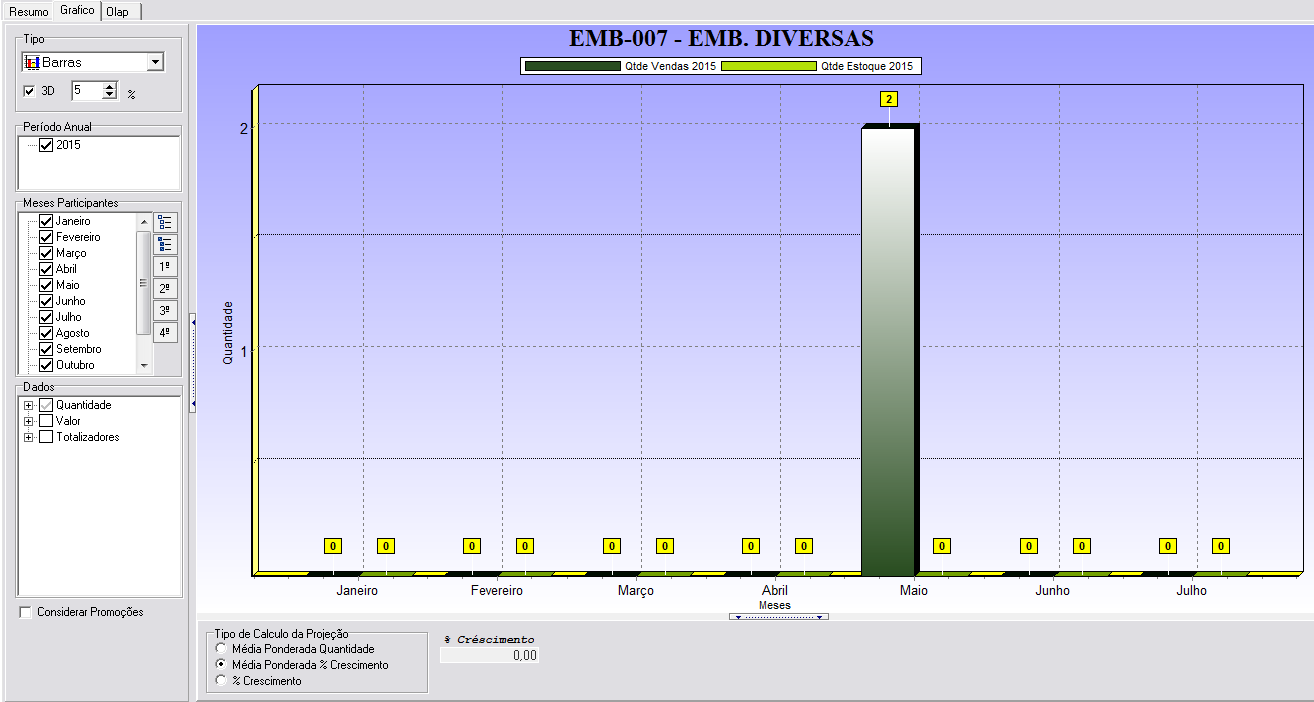Screen dimensions: 1314x702
Task: Increase the 3D percentage with up arrow
Action: click(110, 87)
